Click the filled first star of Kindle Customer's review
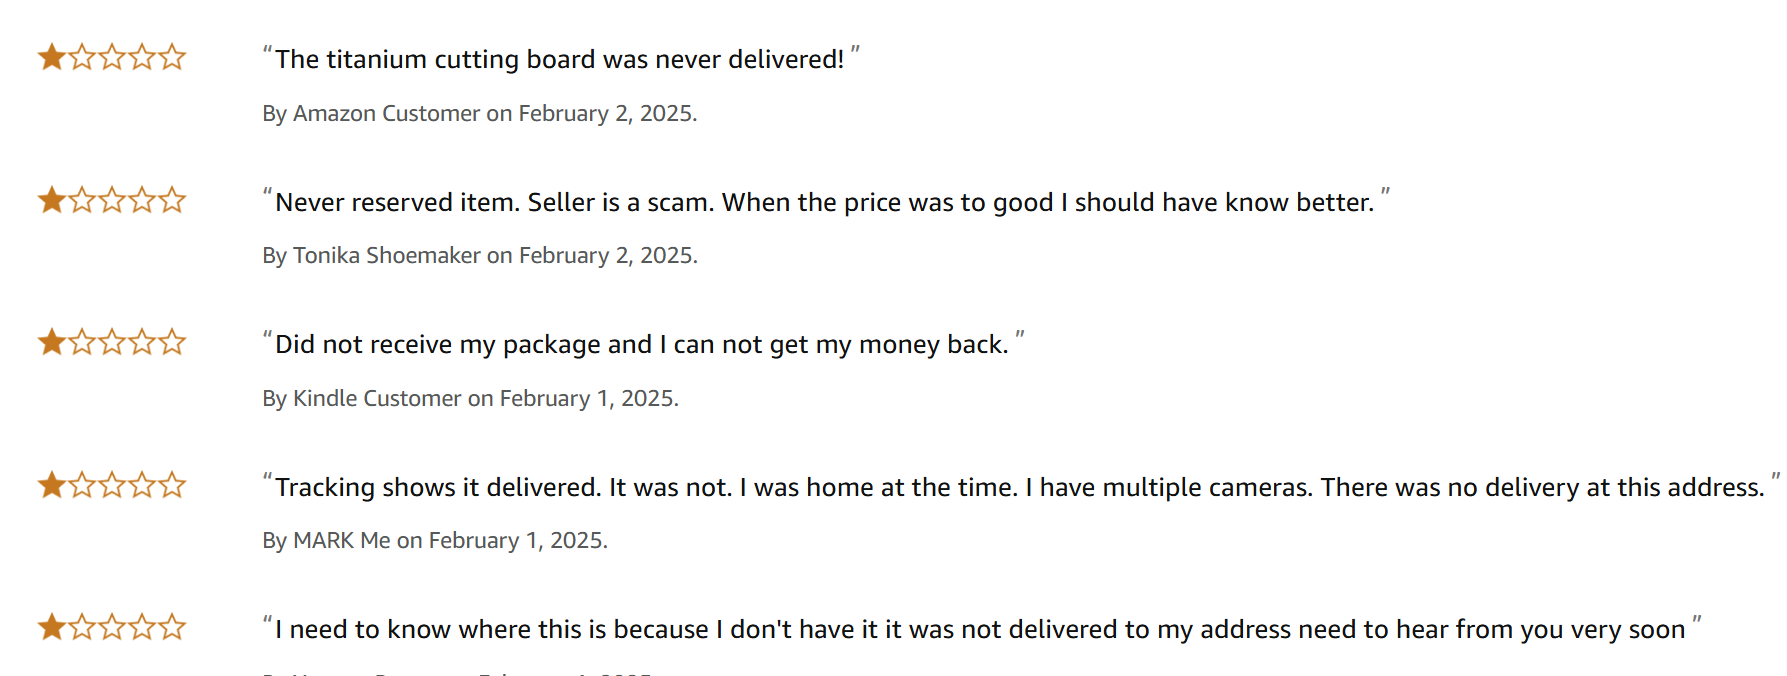The height and width of the screenshot is (676, 1787). point(52,342)
